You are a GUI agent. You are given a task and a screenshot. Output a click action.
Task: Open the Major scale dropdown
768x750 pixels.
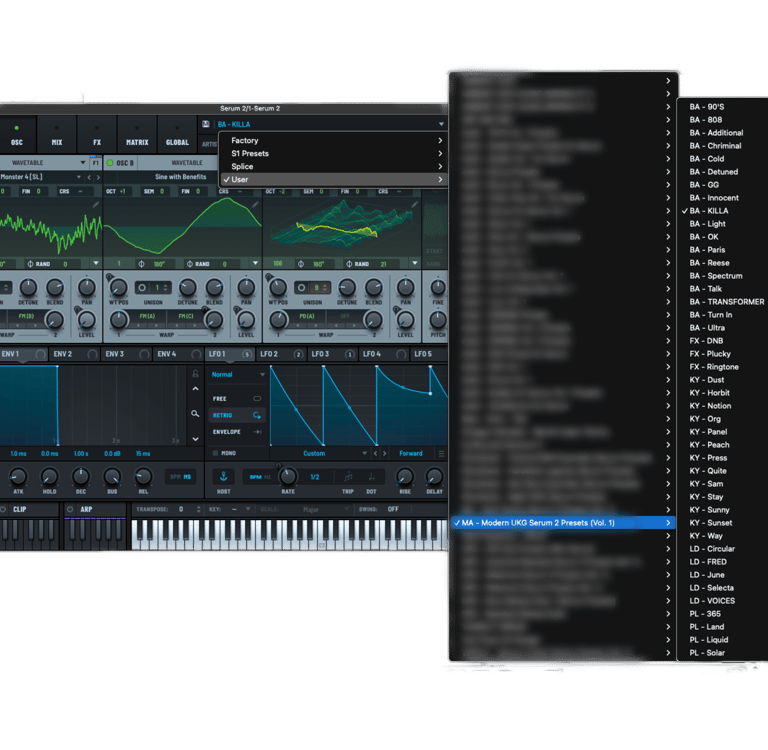coord(346,509)
